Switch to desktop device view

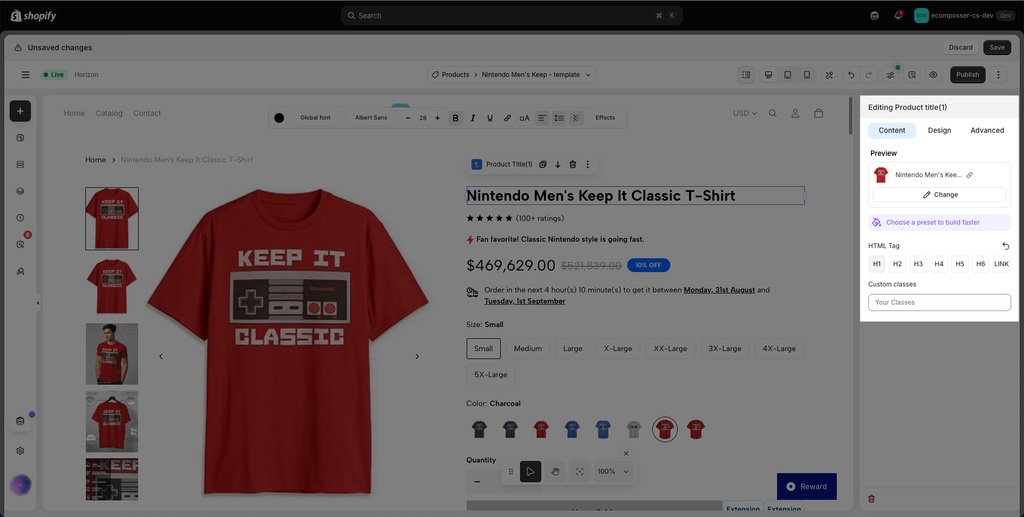(769, 75)
